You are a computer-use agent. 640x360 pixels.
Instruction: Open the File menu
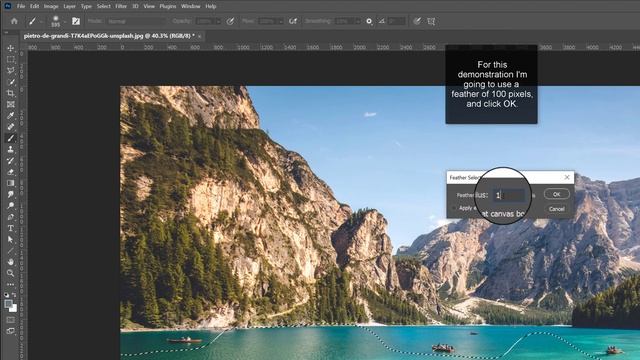(21, 6)
